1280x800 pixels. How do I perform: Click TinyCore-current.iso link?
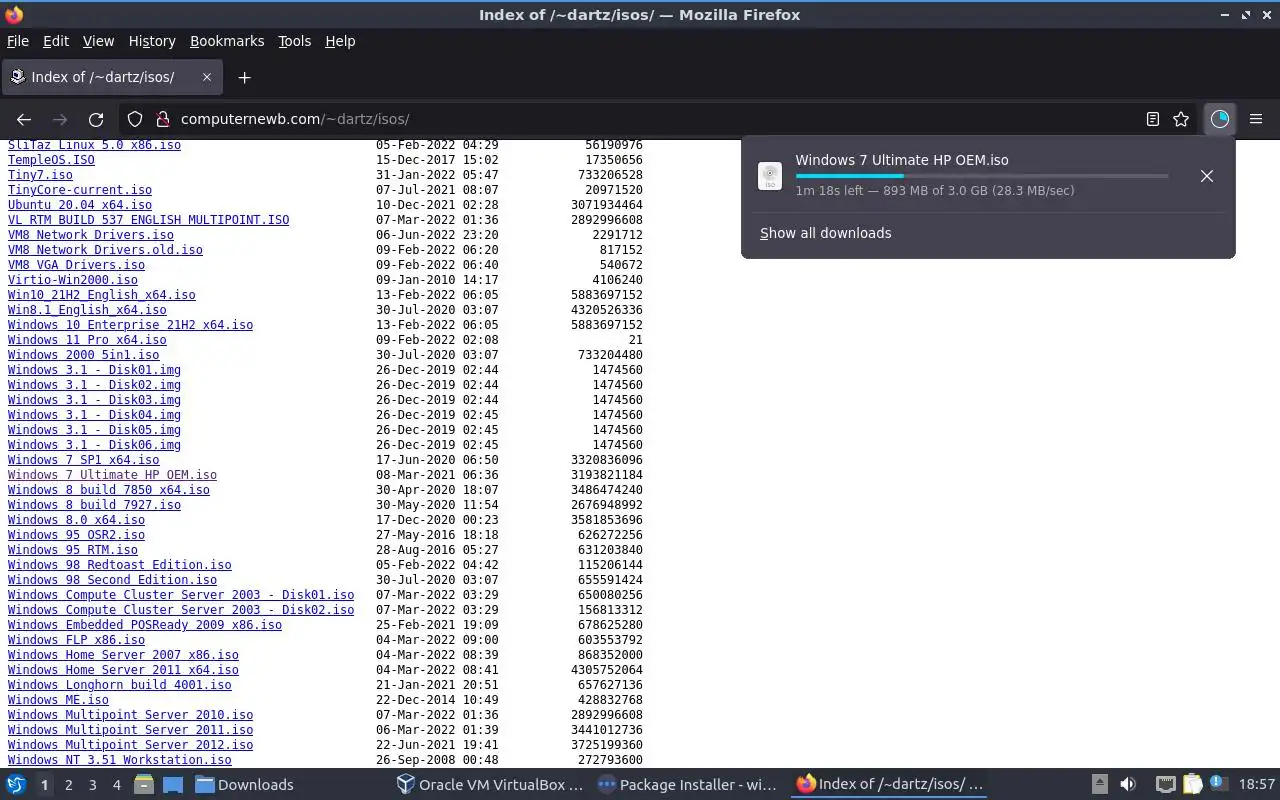(80, 190)
